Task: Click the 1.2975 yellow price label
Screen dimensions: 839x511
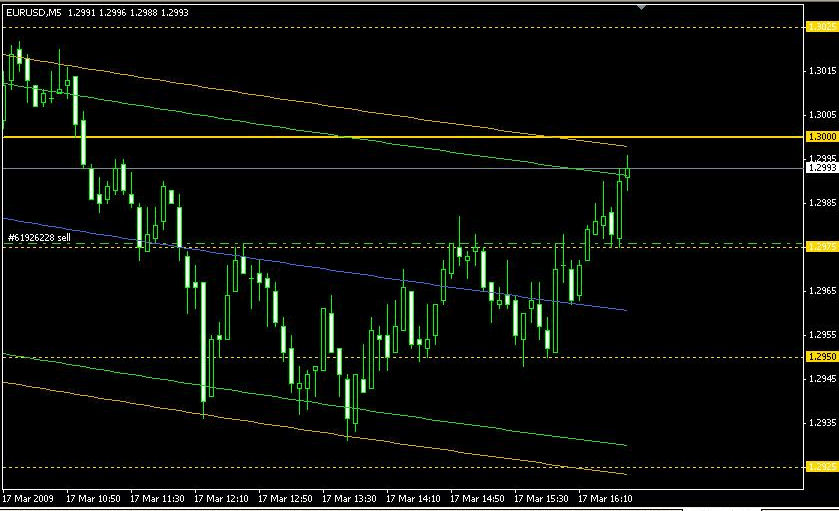Action: (821, 247)
